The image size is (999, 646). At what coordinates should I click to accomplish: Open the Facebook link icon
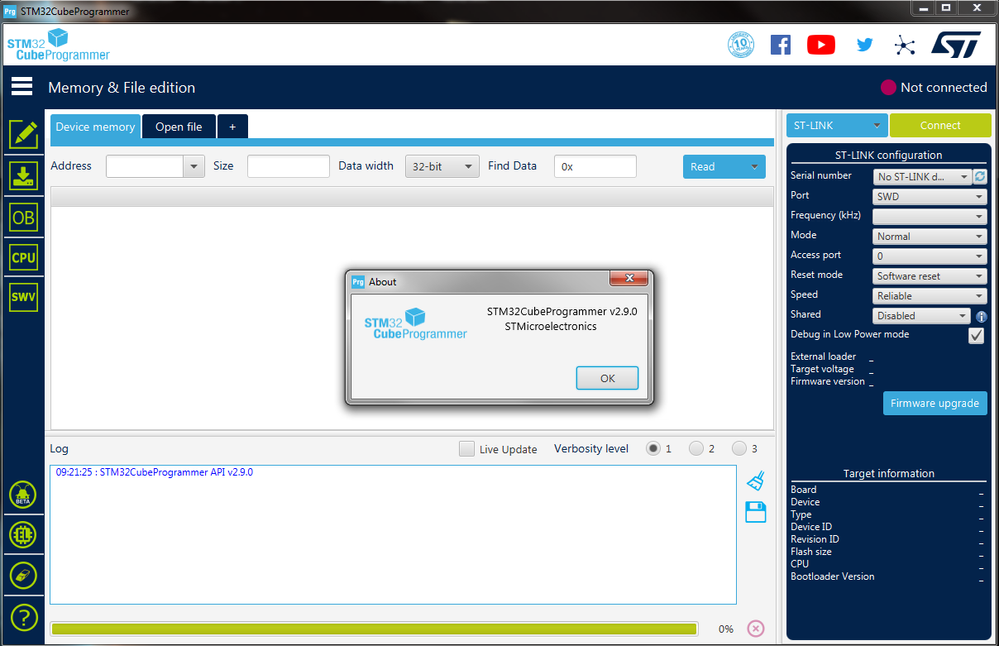click(x=780, y=45)
